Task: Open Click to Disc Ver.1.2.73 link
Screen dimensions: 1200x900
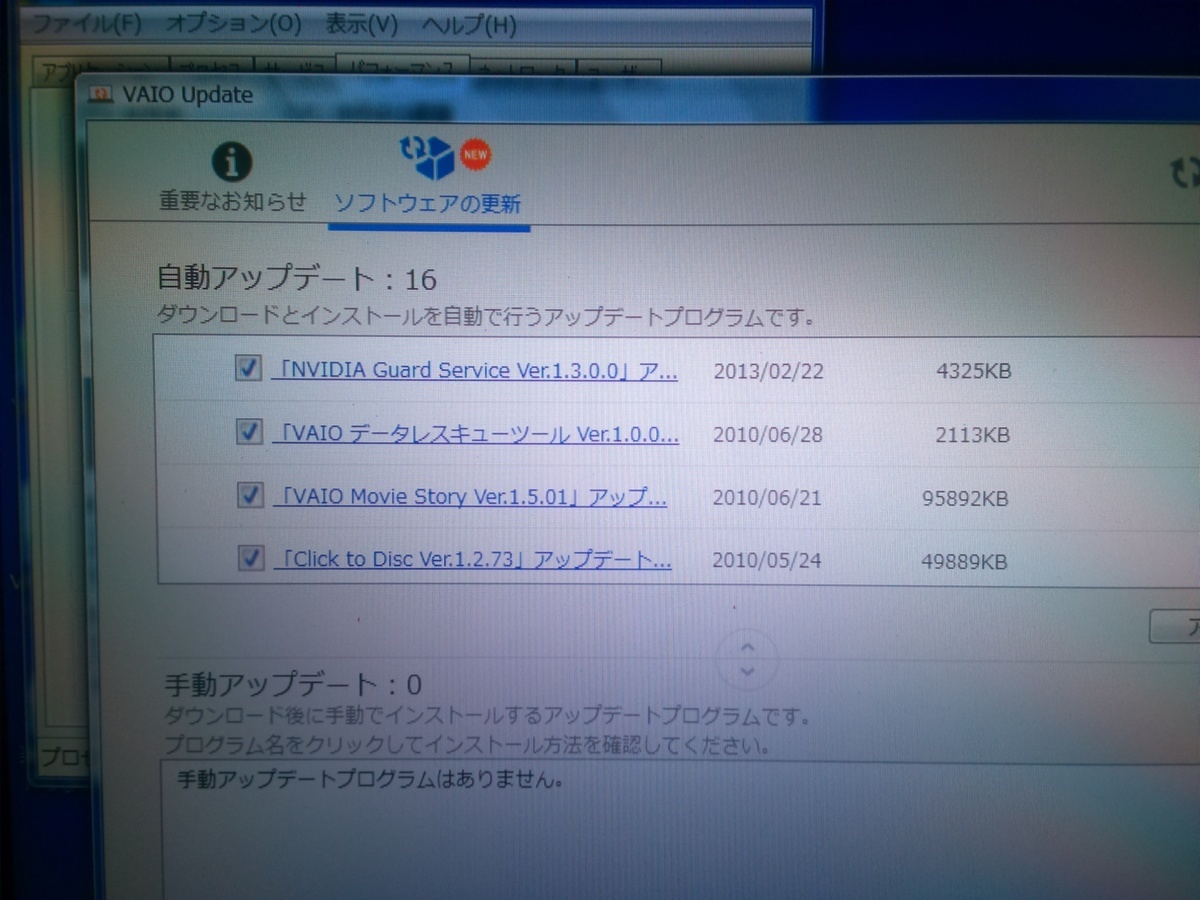Action: [x=473, y=560]
